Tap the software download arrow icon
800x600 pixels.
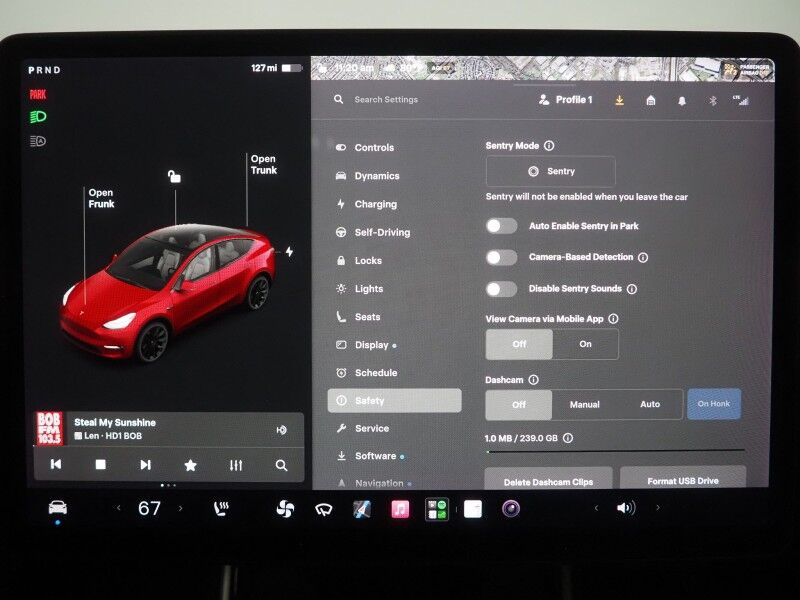coord(619,101)
